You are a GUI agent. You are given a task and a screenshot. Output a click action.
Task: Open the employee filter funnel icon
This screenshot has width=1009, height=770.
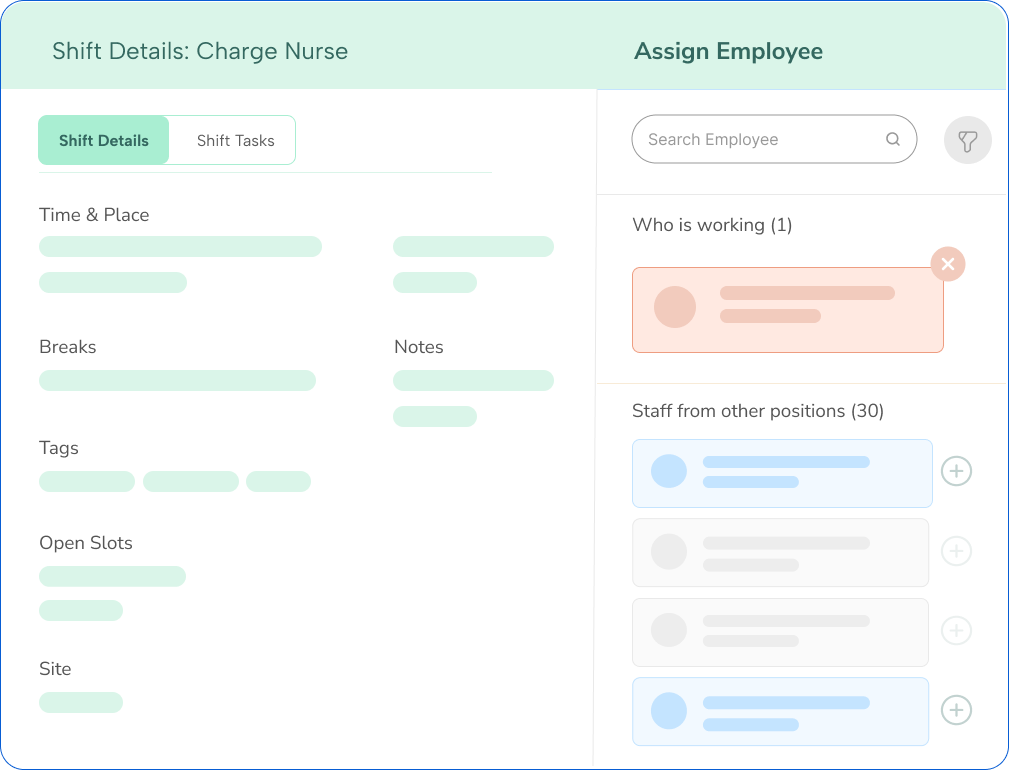(x=967, y=141)
